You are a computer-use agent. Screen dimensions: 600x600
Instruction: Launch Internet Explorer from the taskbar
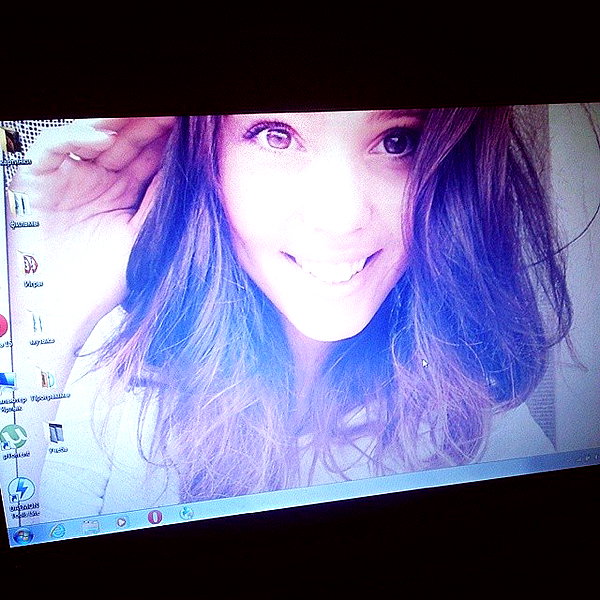(57, 531)
